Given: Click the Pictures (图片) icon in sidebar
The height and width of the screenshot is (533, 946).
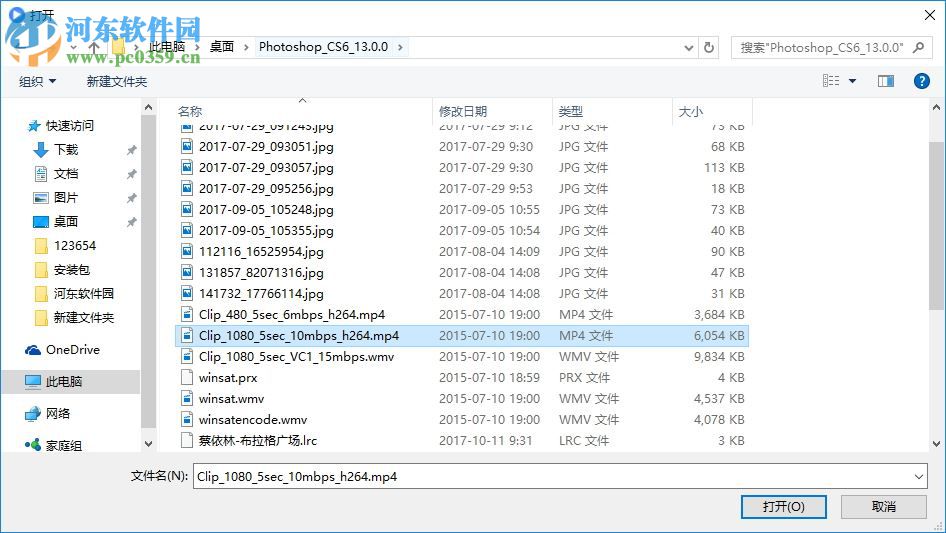Looking at the screenshot, I should click(40, 198).
